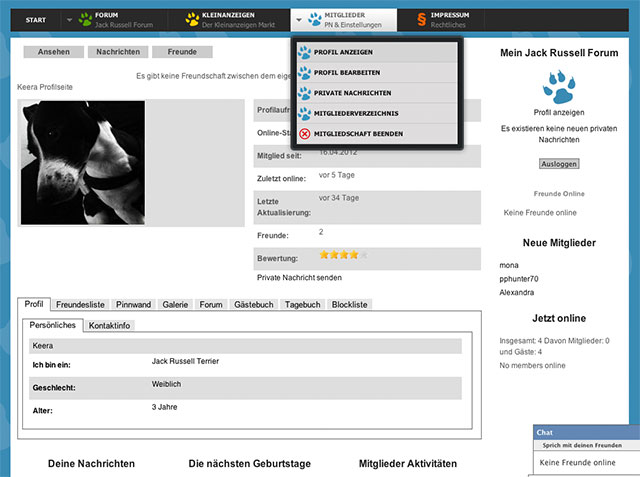The image size is (640, 477).
Task: Click the green paw Forum icon
Action: pos(85,19)
